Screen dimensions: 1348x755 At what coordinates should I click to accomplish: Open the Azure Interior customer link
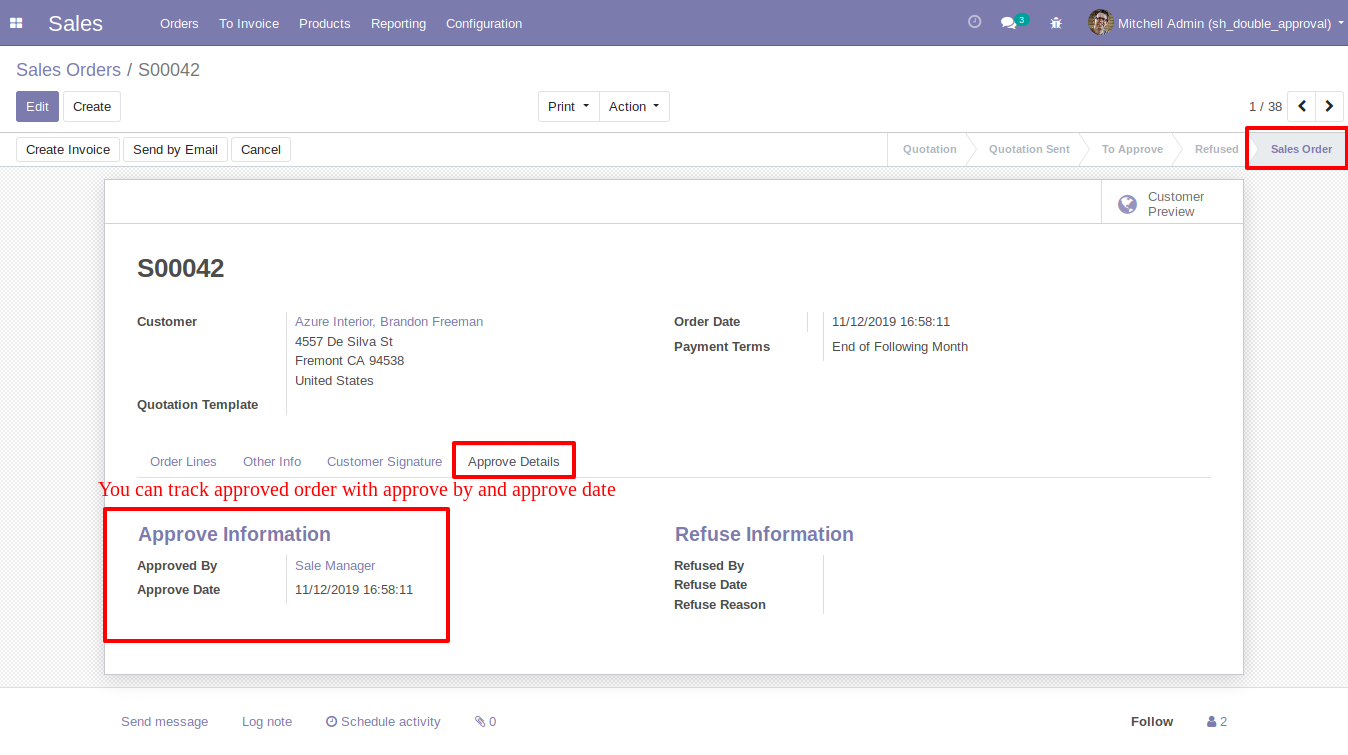389,322
